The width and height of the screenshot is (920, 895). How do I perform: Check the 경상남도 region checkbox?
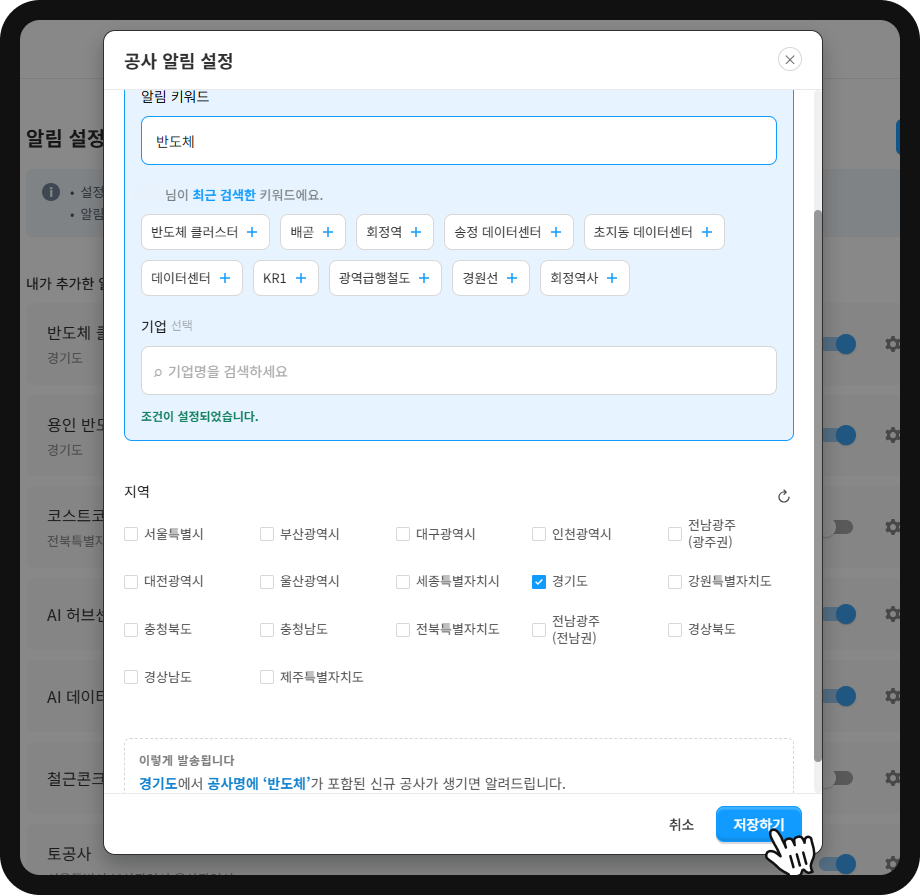131,677
